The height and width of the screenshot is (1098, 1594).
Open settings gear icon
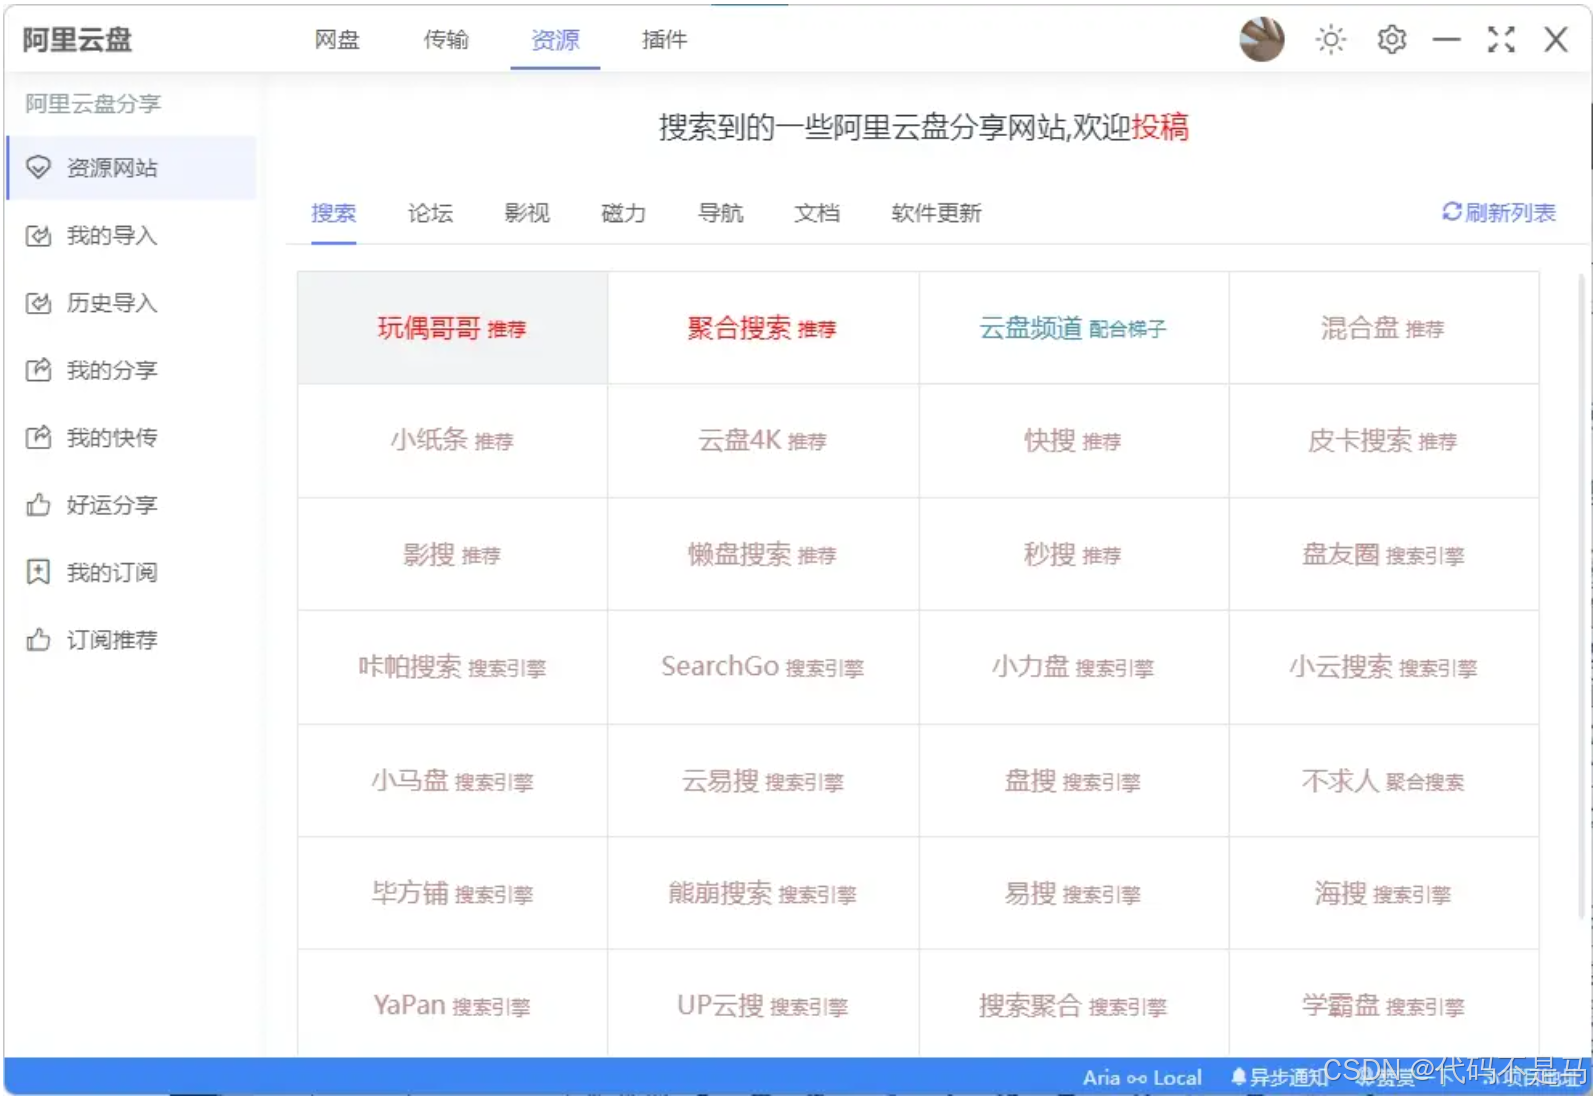point(1392,40)
